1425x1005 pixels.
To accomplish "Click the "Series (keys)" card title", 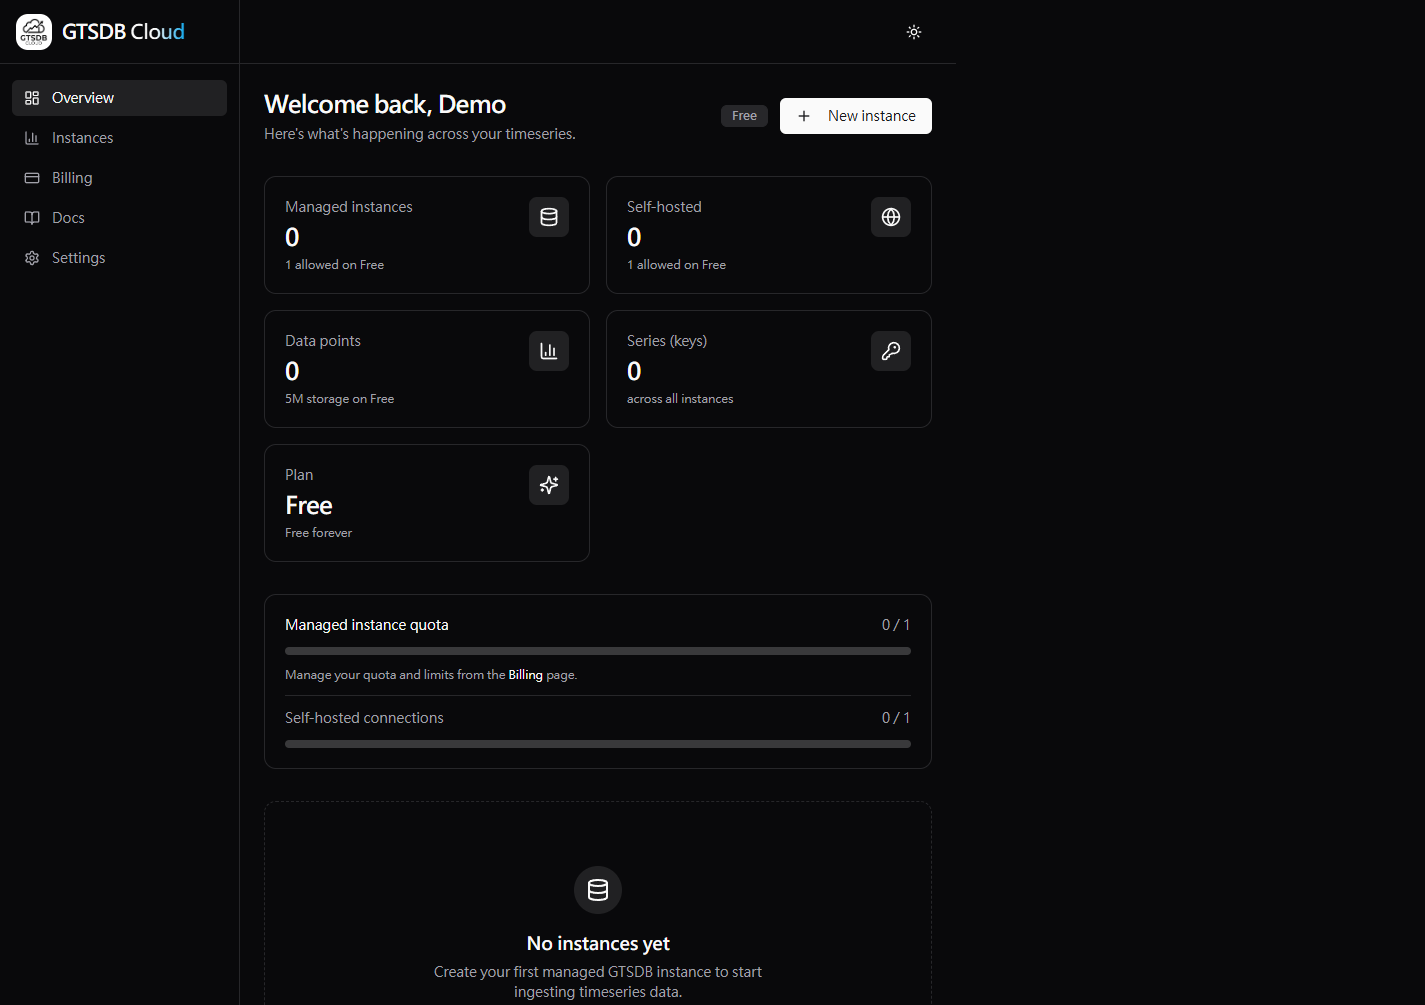I will pyautogui.click(x=667, y=341).
